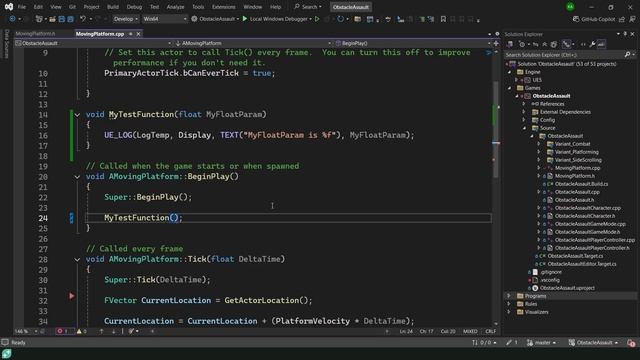
Task: Start Local Windows Debugger green play icon
Action: [245, 19]
